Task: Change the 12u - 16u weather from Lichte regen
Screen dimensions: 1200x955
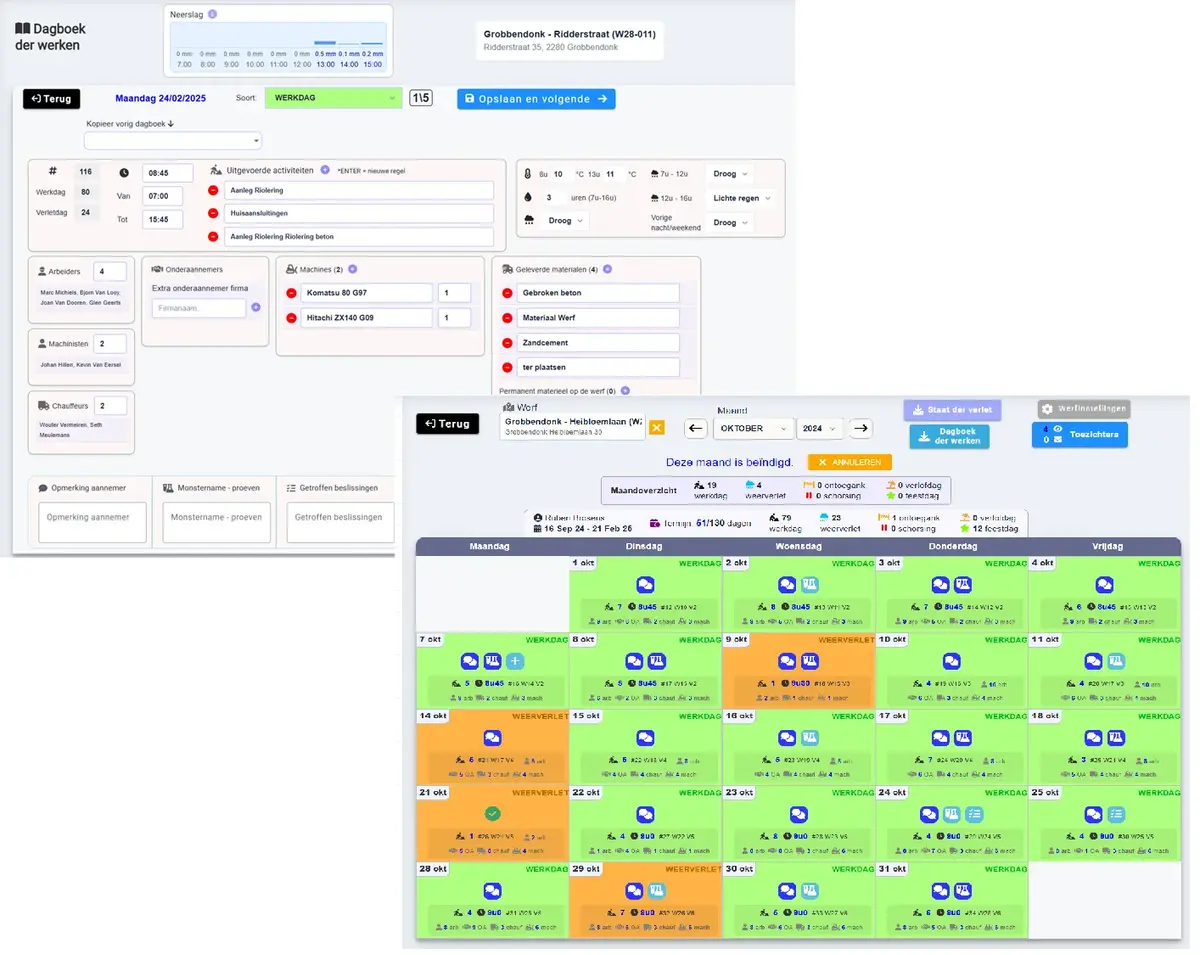Action: 740,198
